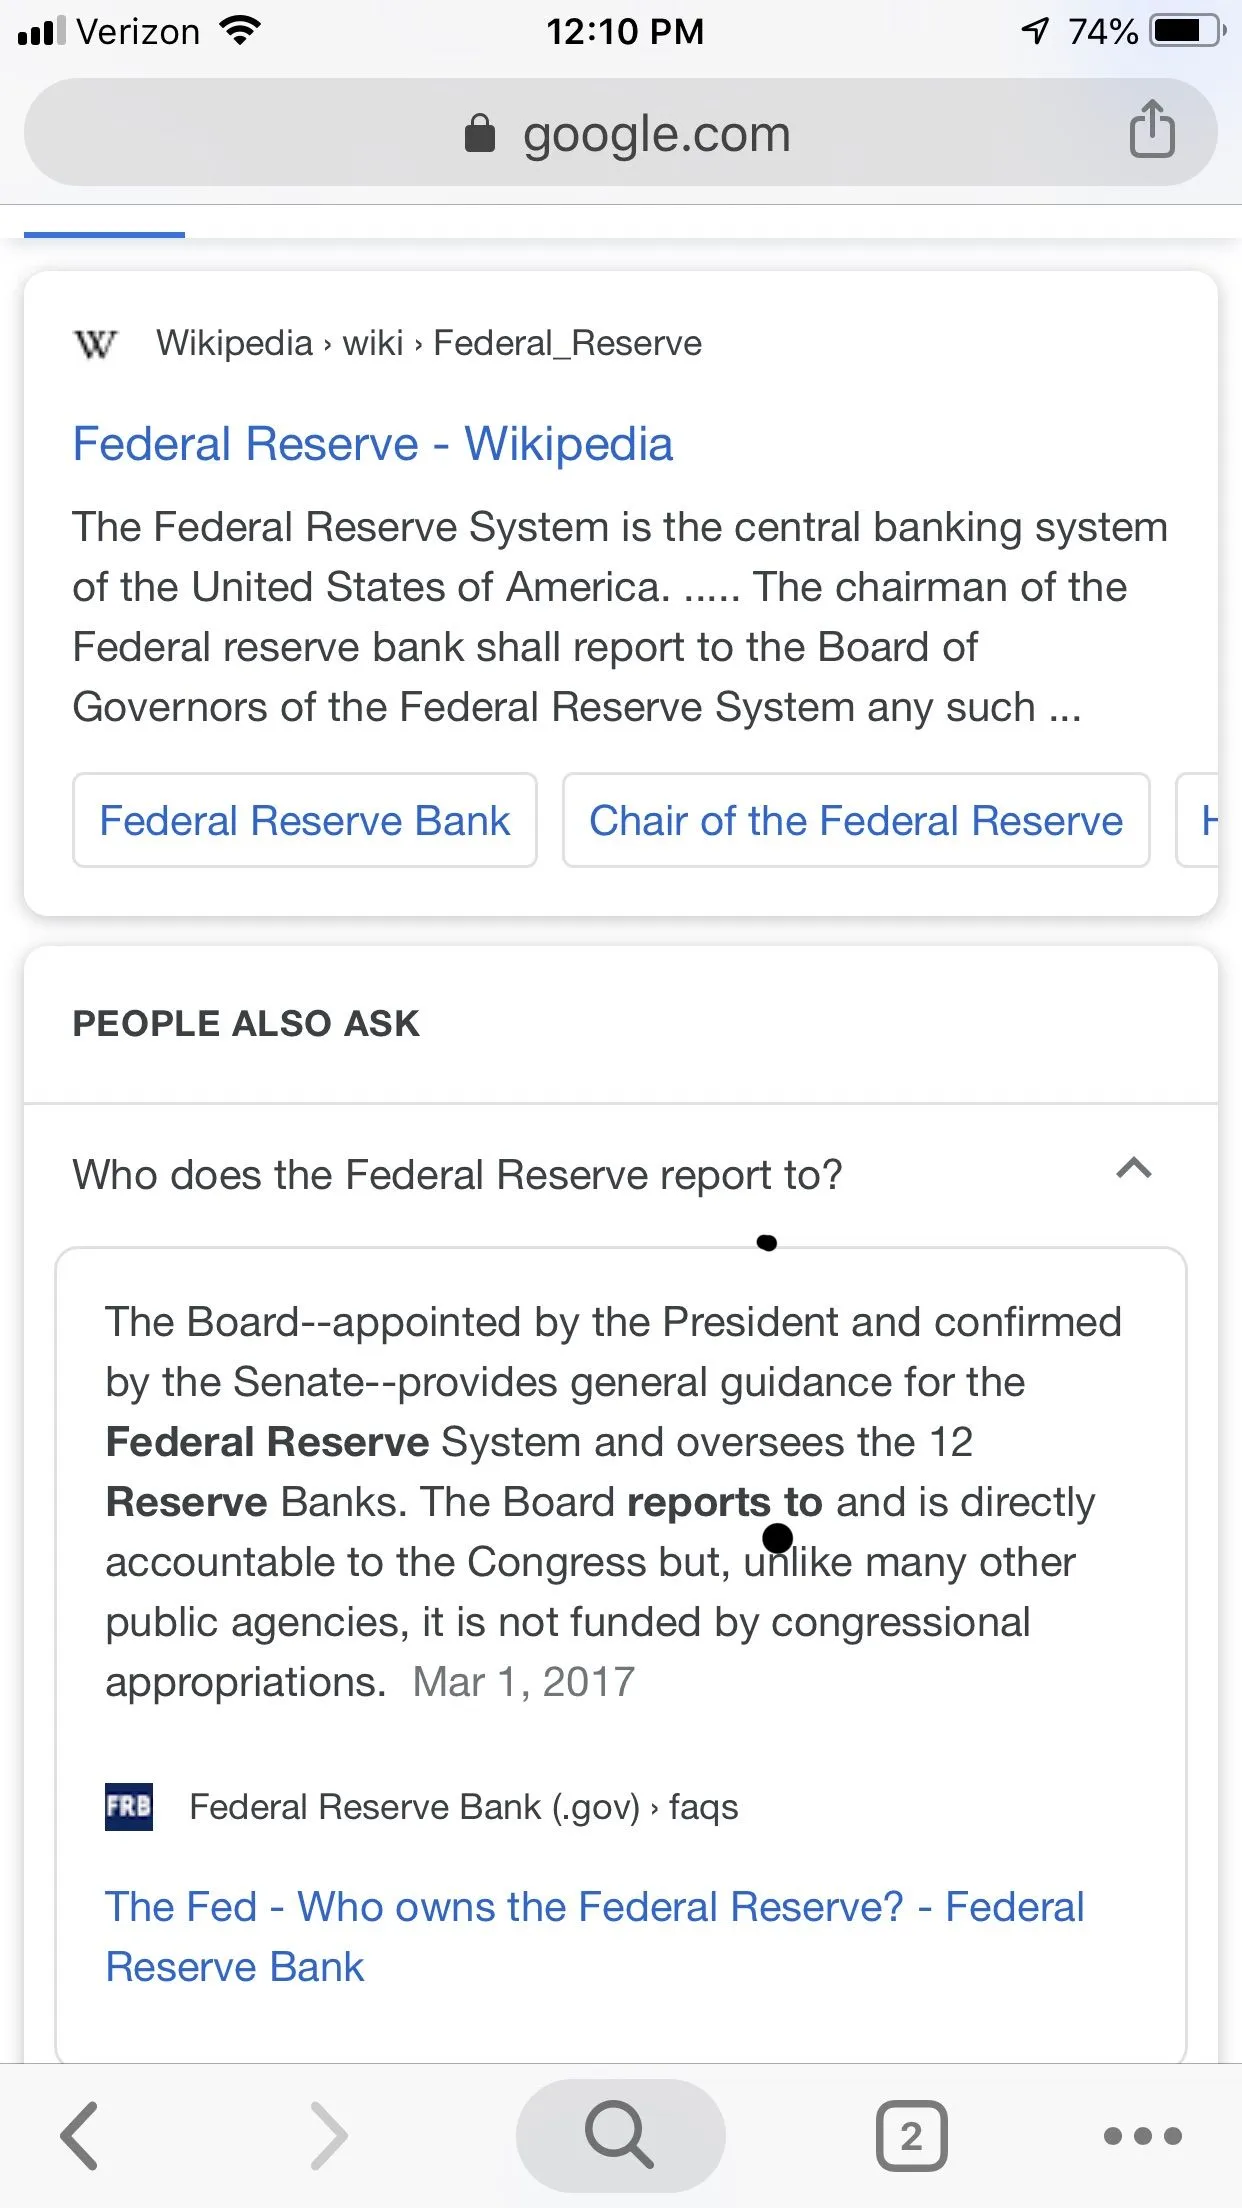Open Federal Reserve - Wikipedia result
Viewport: 1242px width, 2208px height.
[372, 444]
